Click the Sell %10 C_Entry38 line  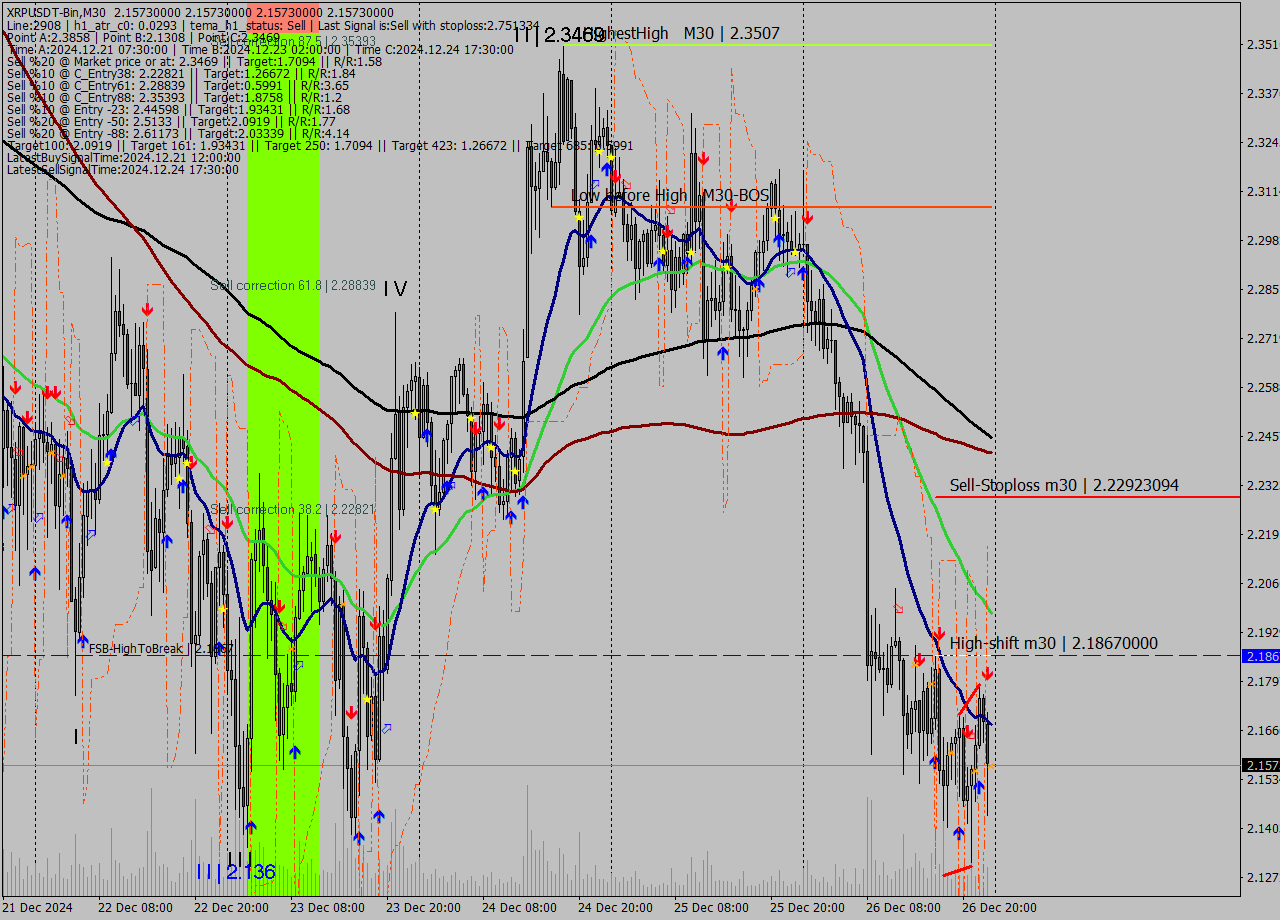pos(181,73)
